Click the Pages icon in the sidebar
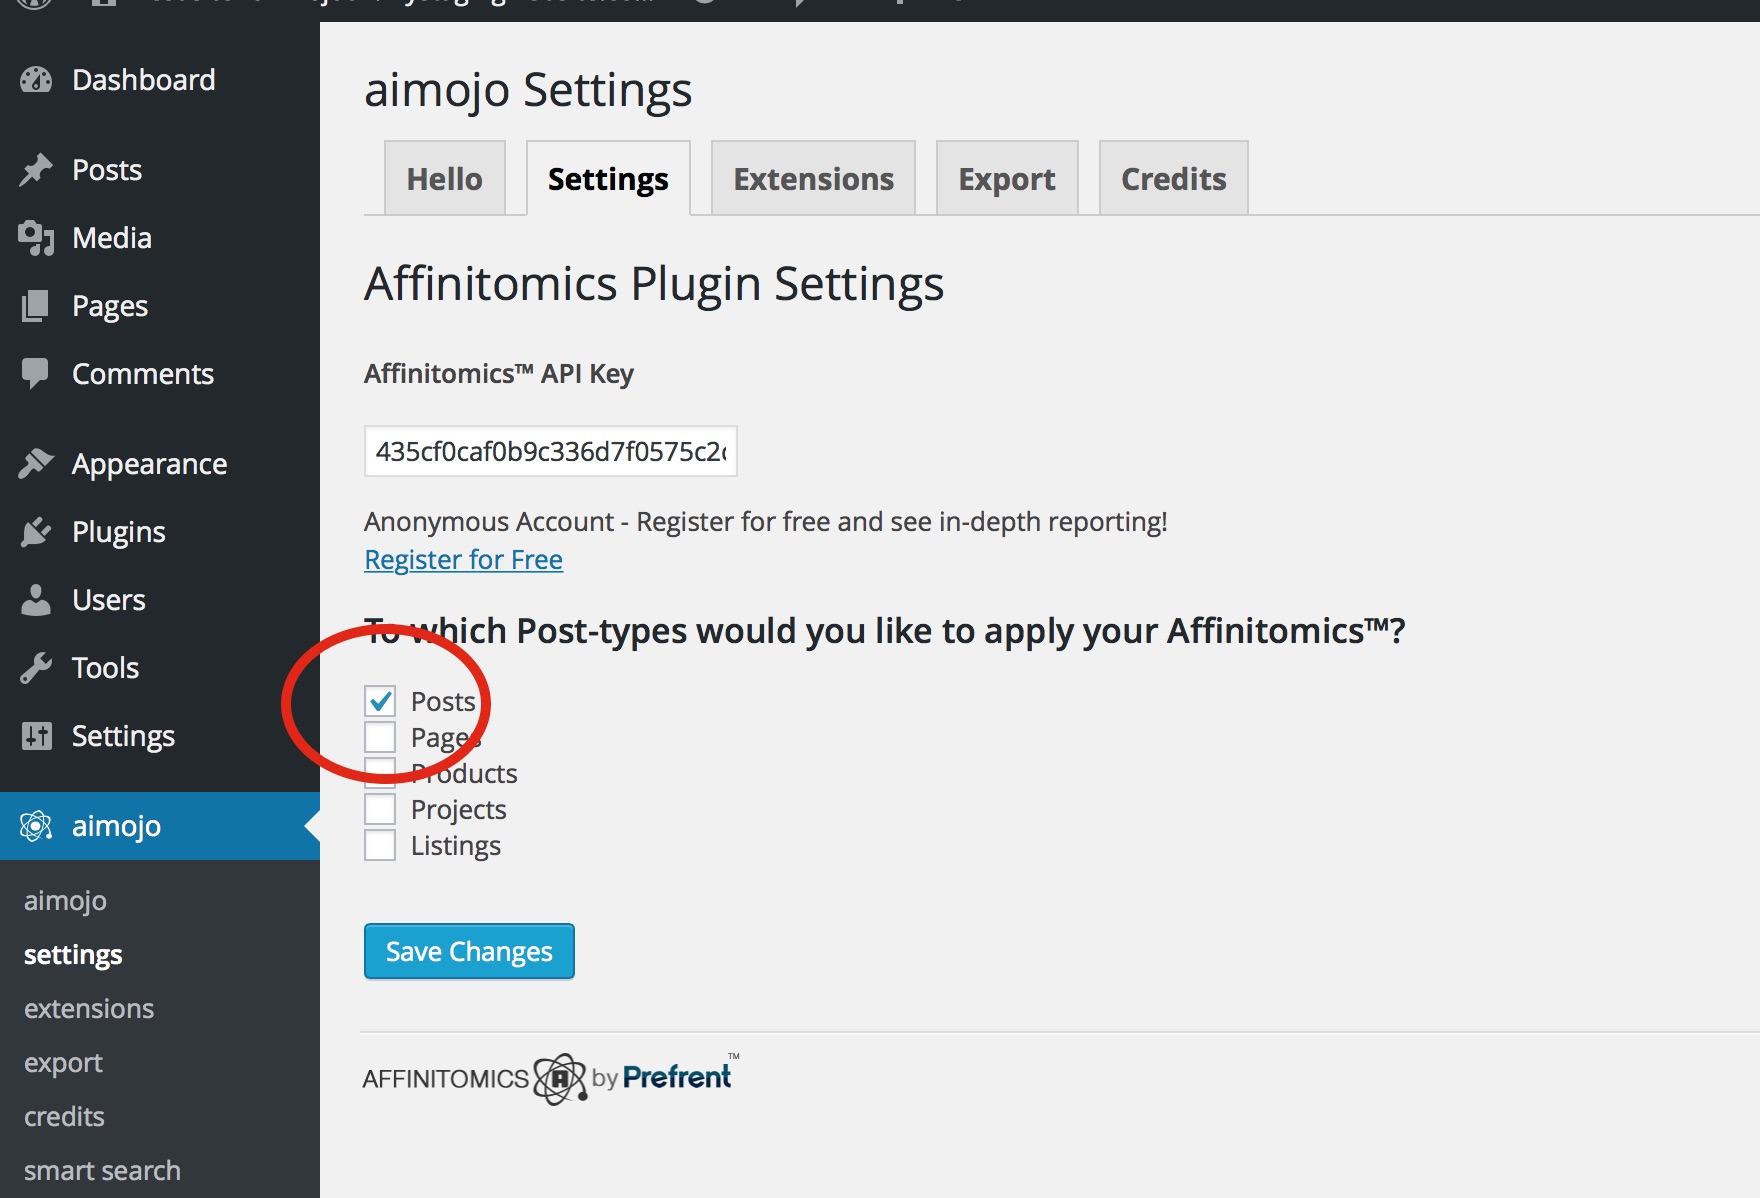 coord(36,306)
